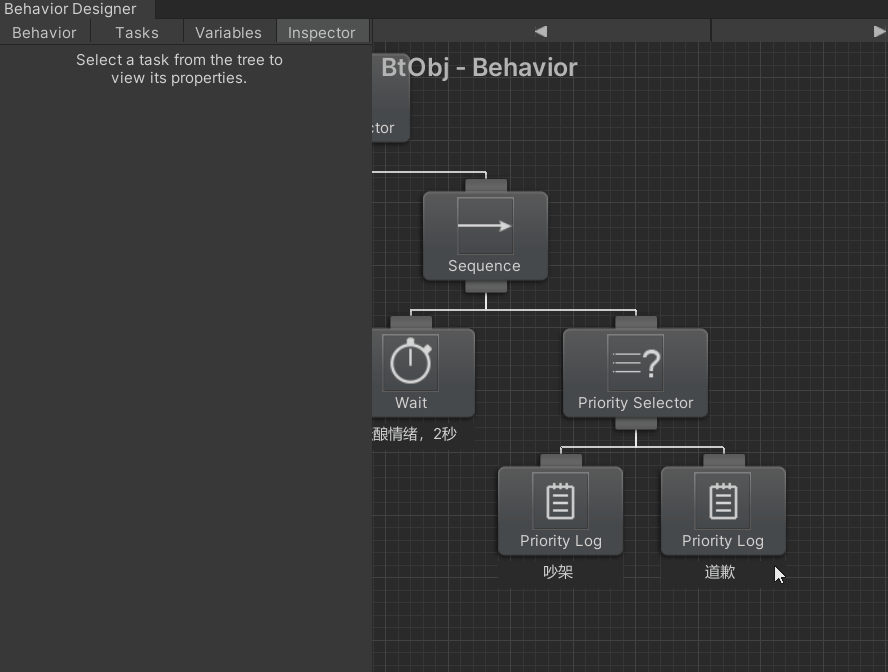Click the Wait node stopwatch icon
This screenshot has width=888, height=672.
pyautogui.click(x=410, y=362)
